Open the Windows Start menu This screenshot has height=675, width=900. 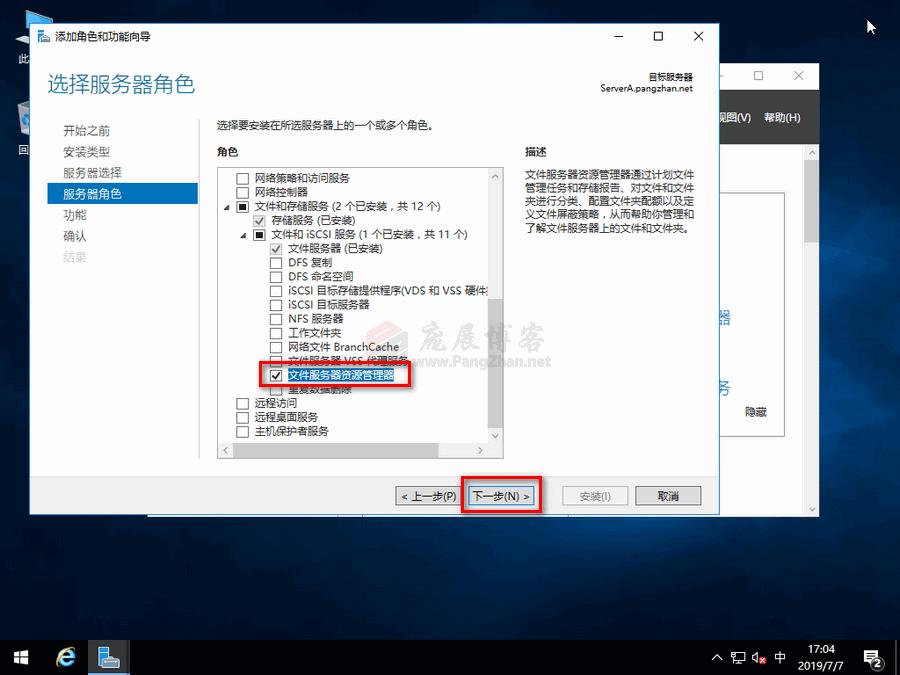tap(19, 657)
